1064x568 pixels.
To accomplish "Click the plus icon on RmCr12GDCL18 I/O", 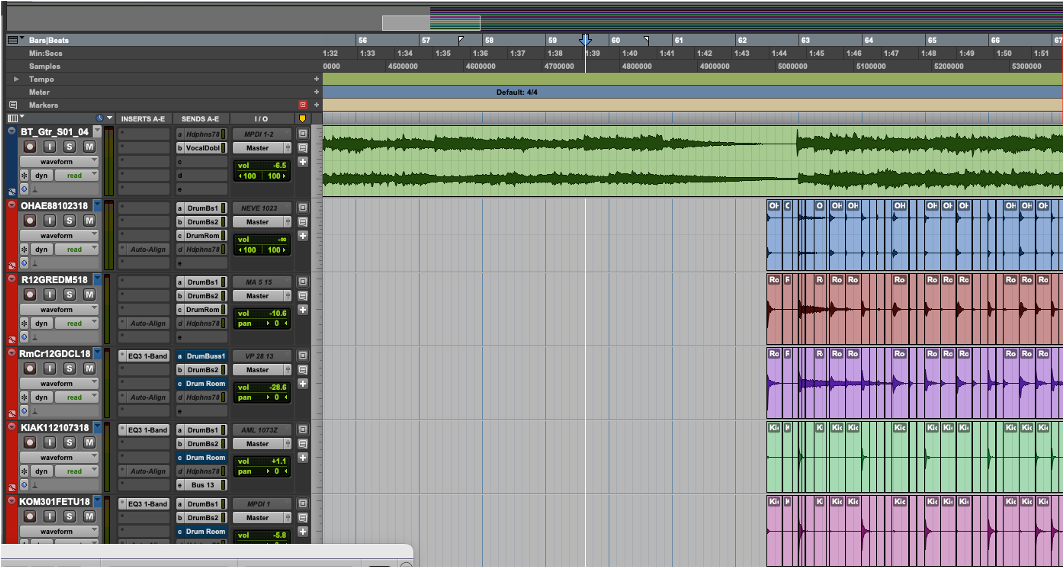I will (x=303, y=383).
